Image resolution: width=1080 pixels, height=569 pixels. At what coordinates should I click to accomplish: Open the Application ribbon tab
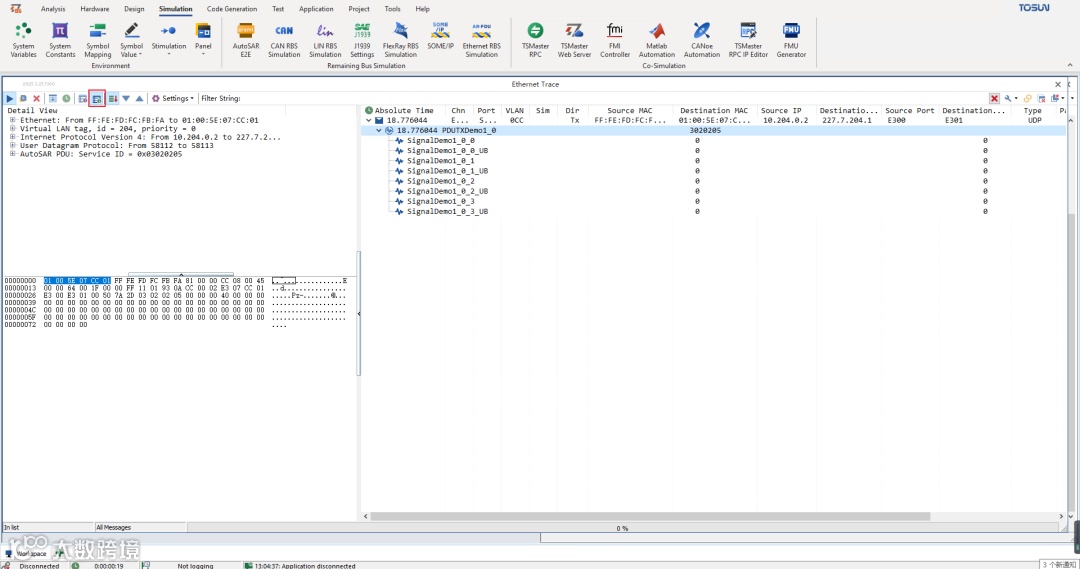pyautogui.click(x=316, y=9)
